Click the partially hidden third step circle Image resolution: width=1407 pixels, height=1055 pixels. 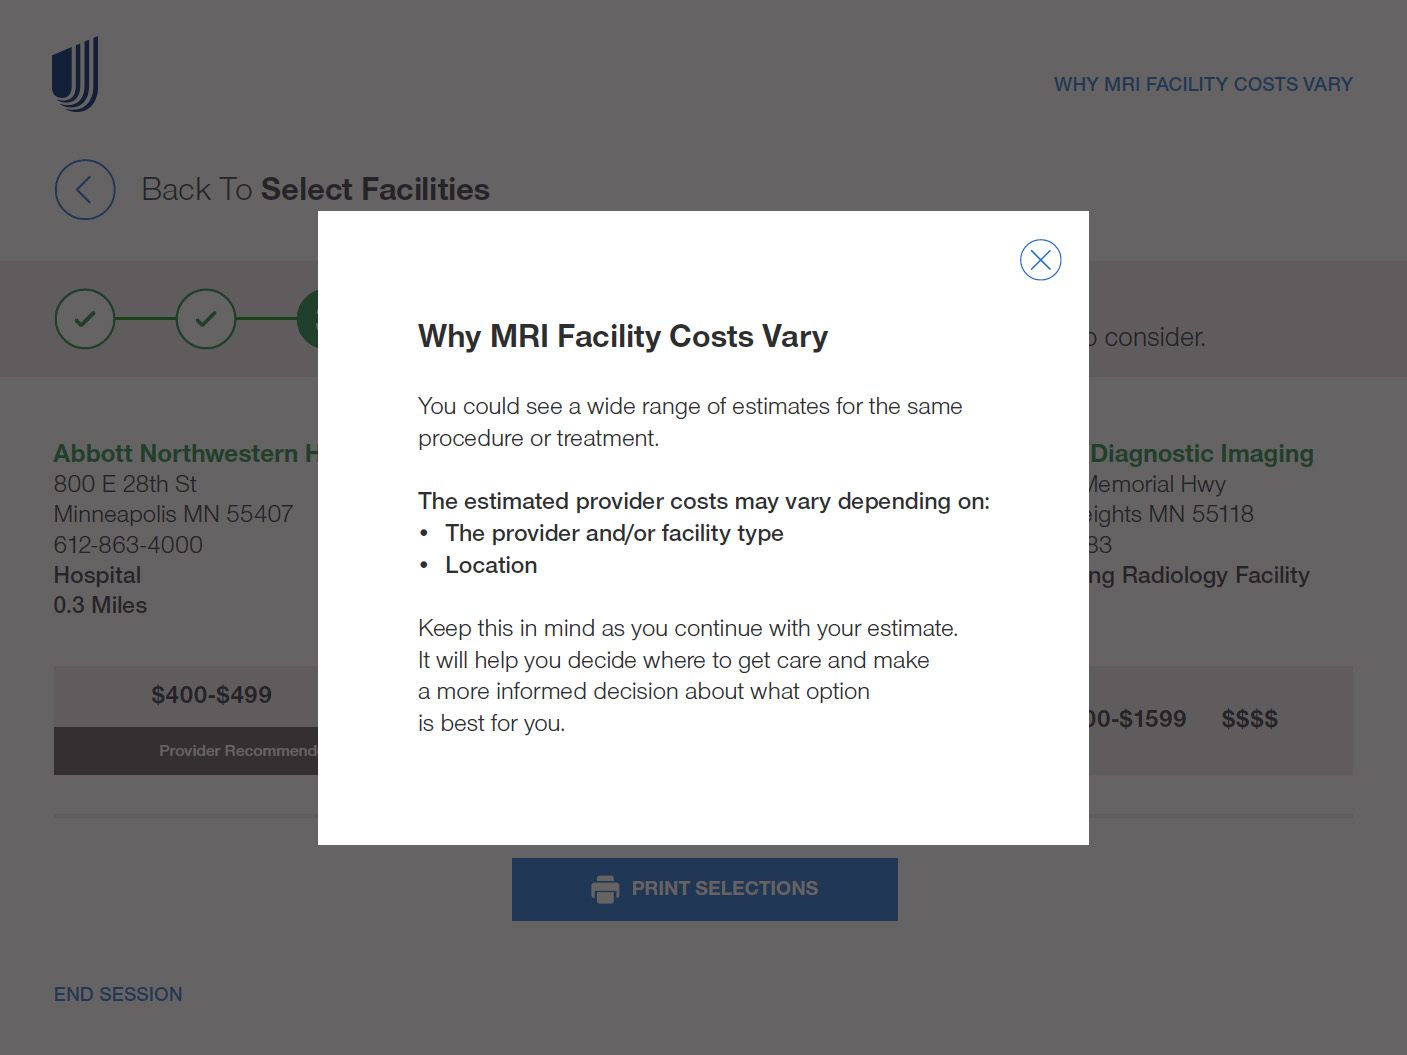(x=308, y=319)
